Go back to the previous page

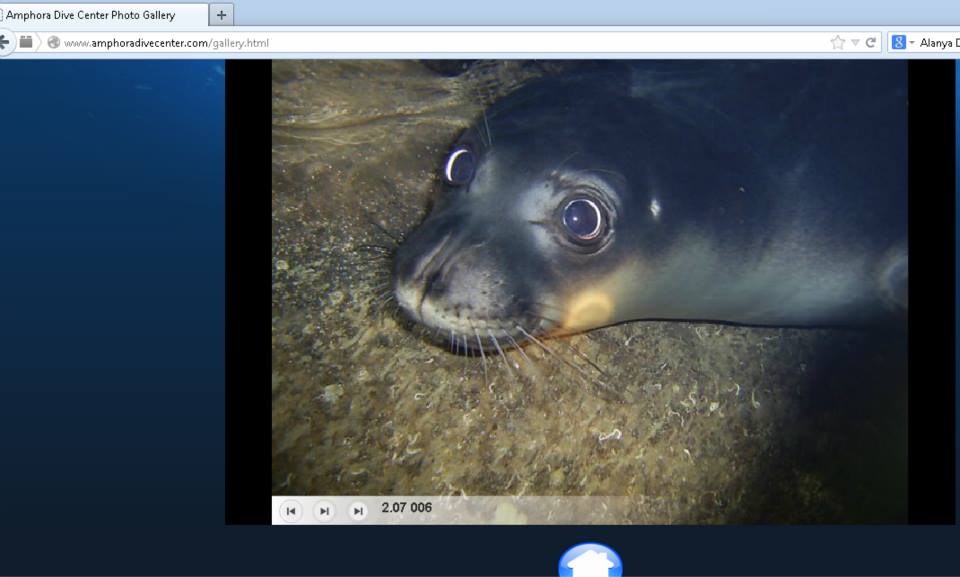tap(5, 42)
